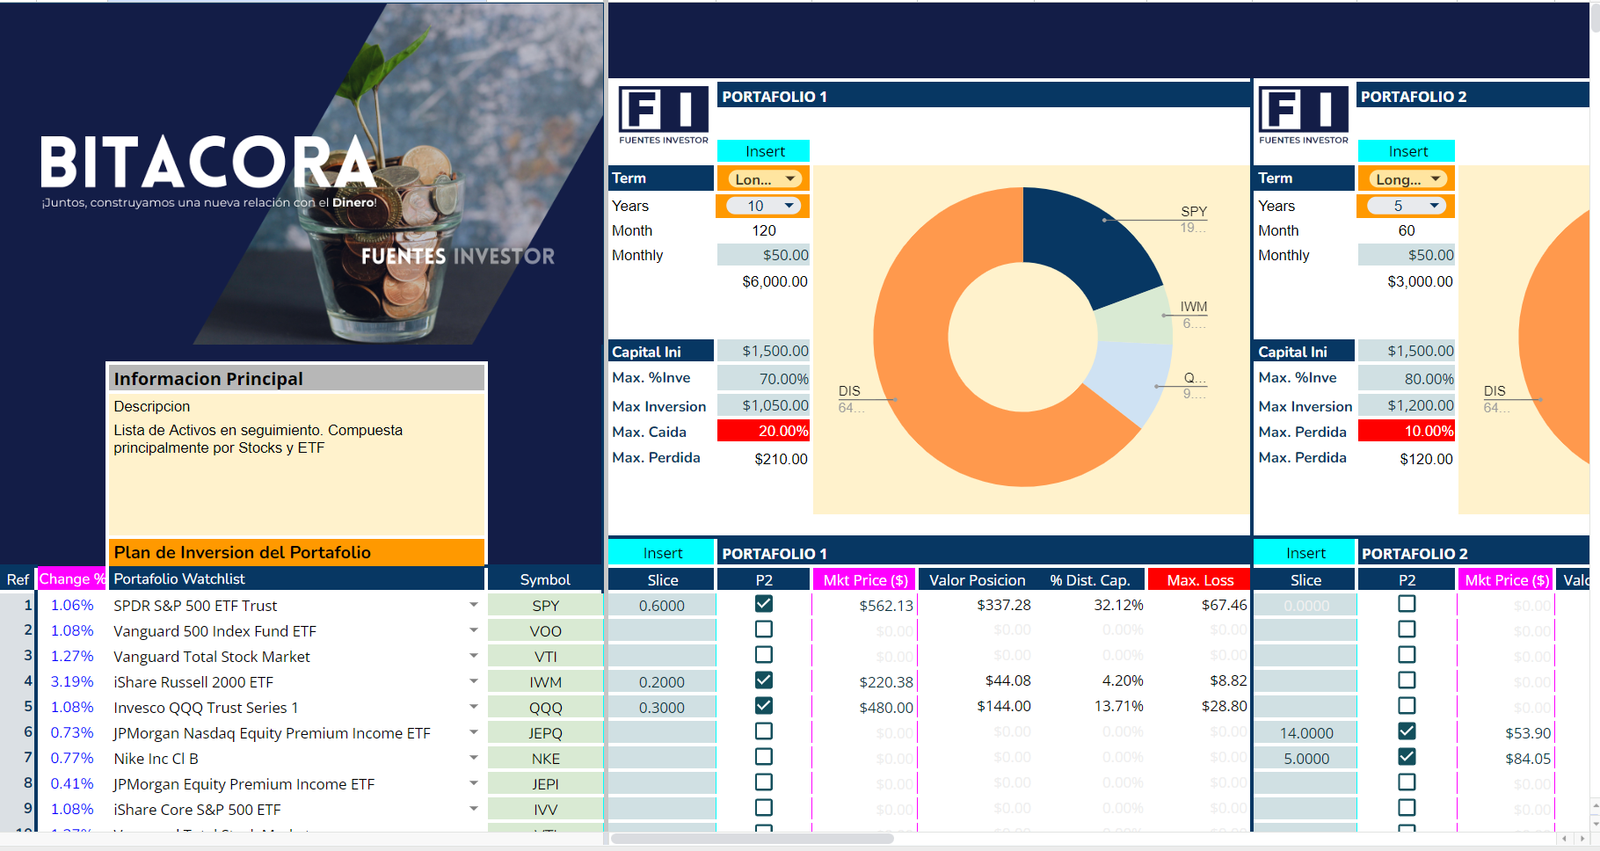
Task: Click the change value 3.19%
Action: pos(72,682)
